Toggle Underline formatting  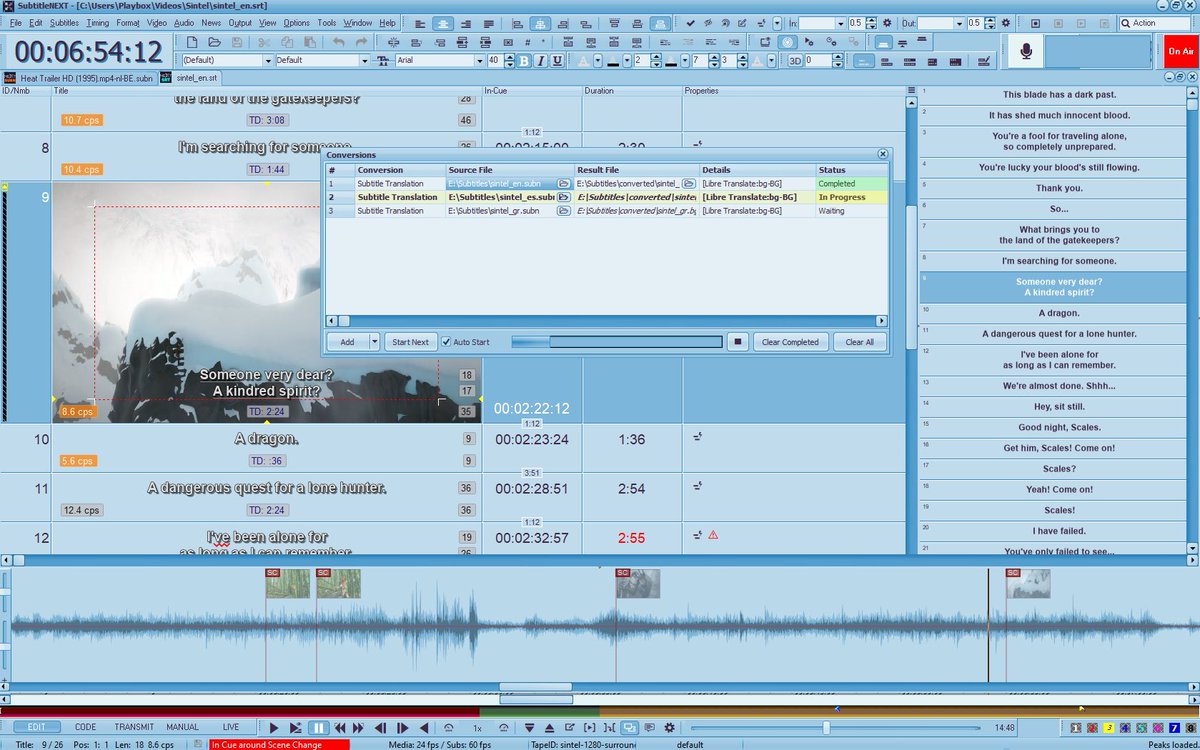[557, 60]
